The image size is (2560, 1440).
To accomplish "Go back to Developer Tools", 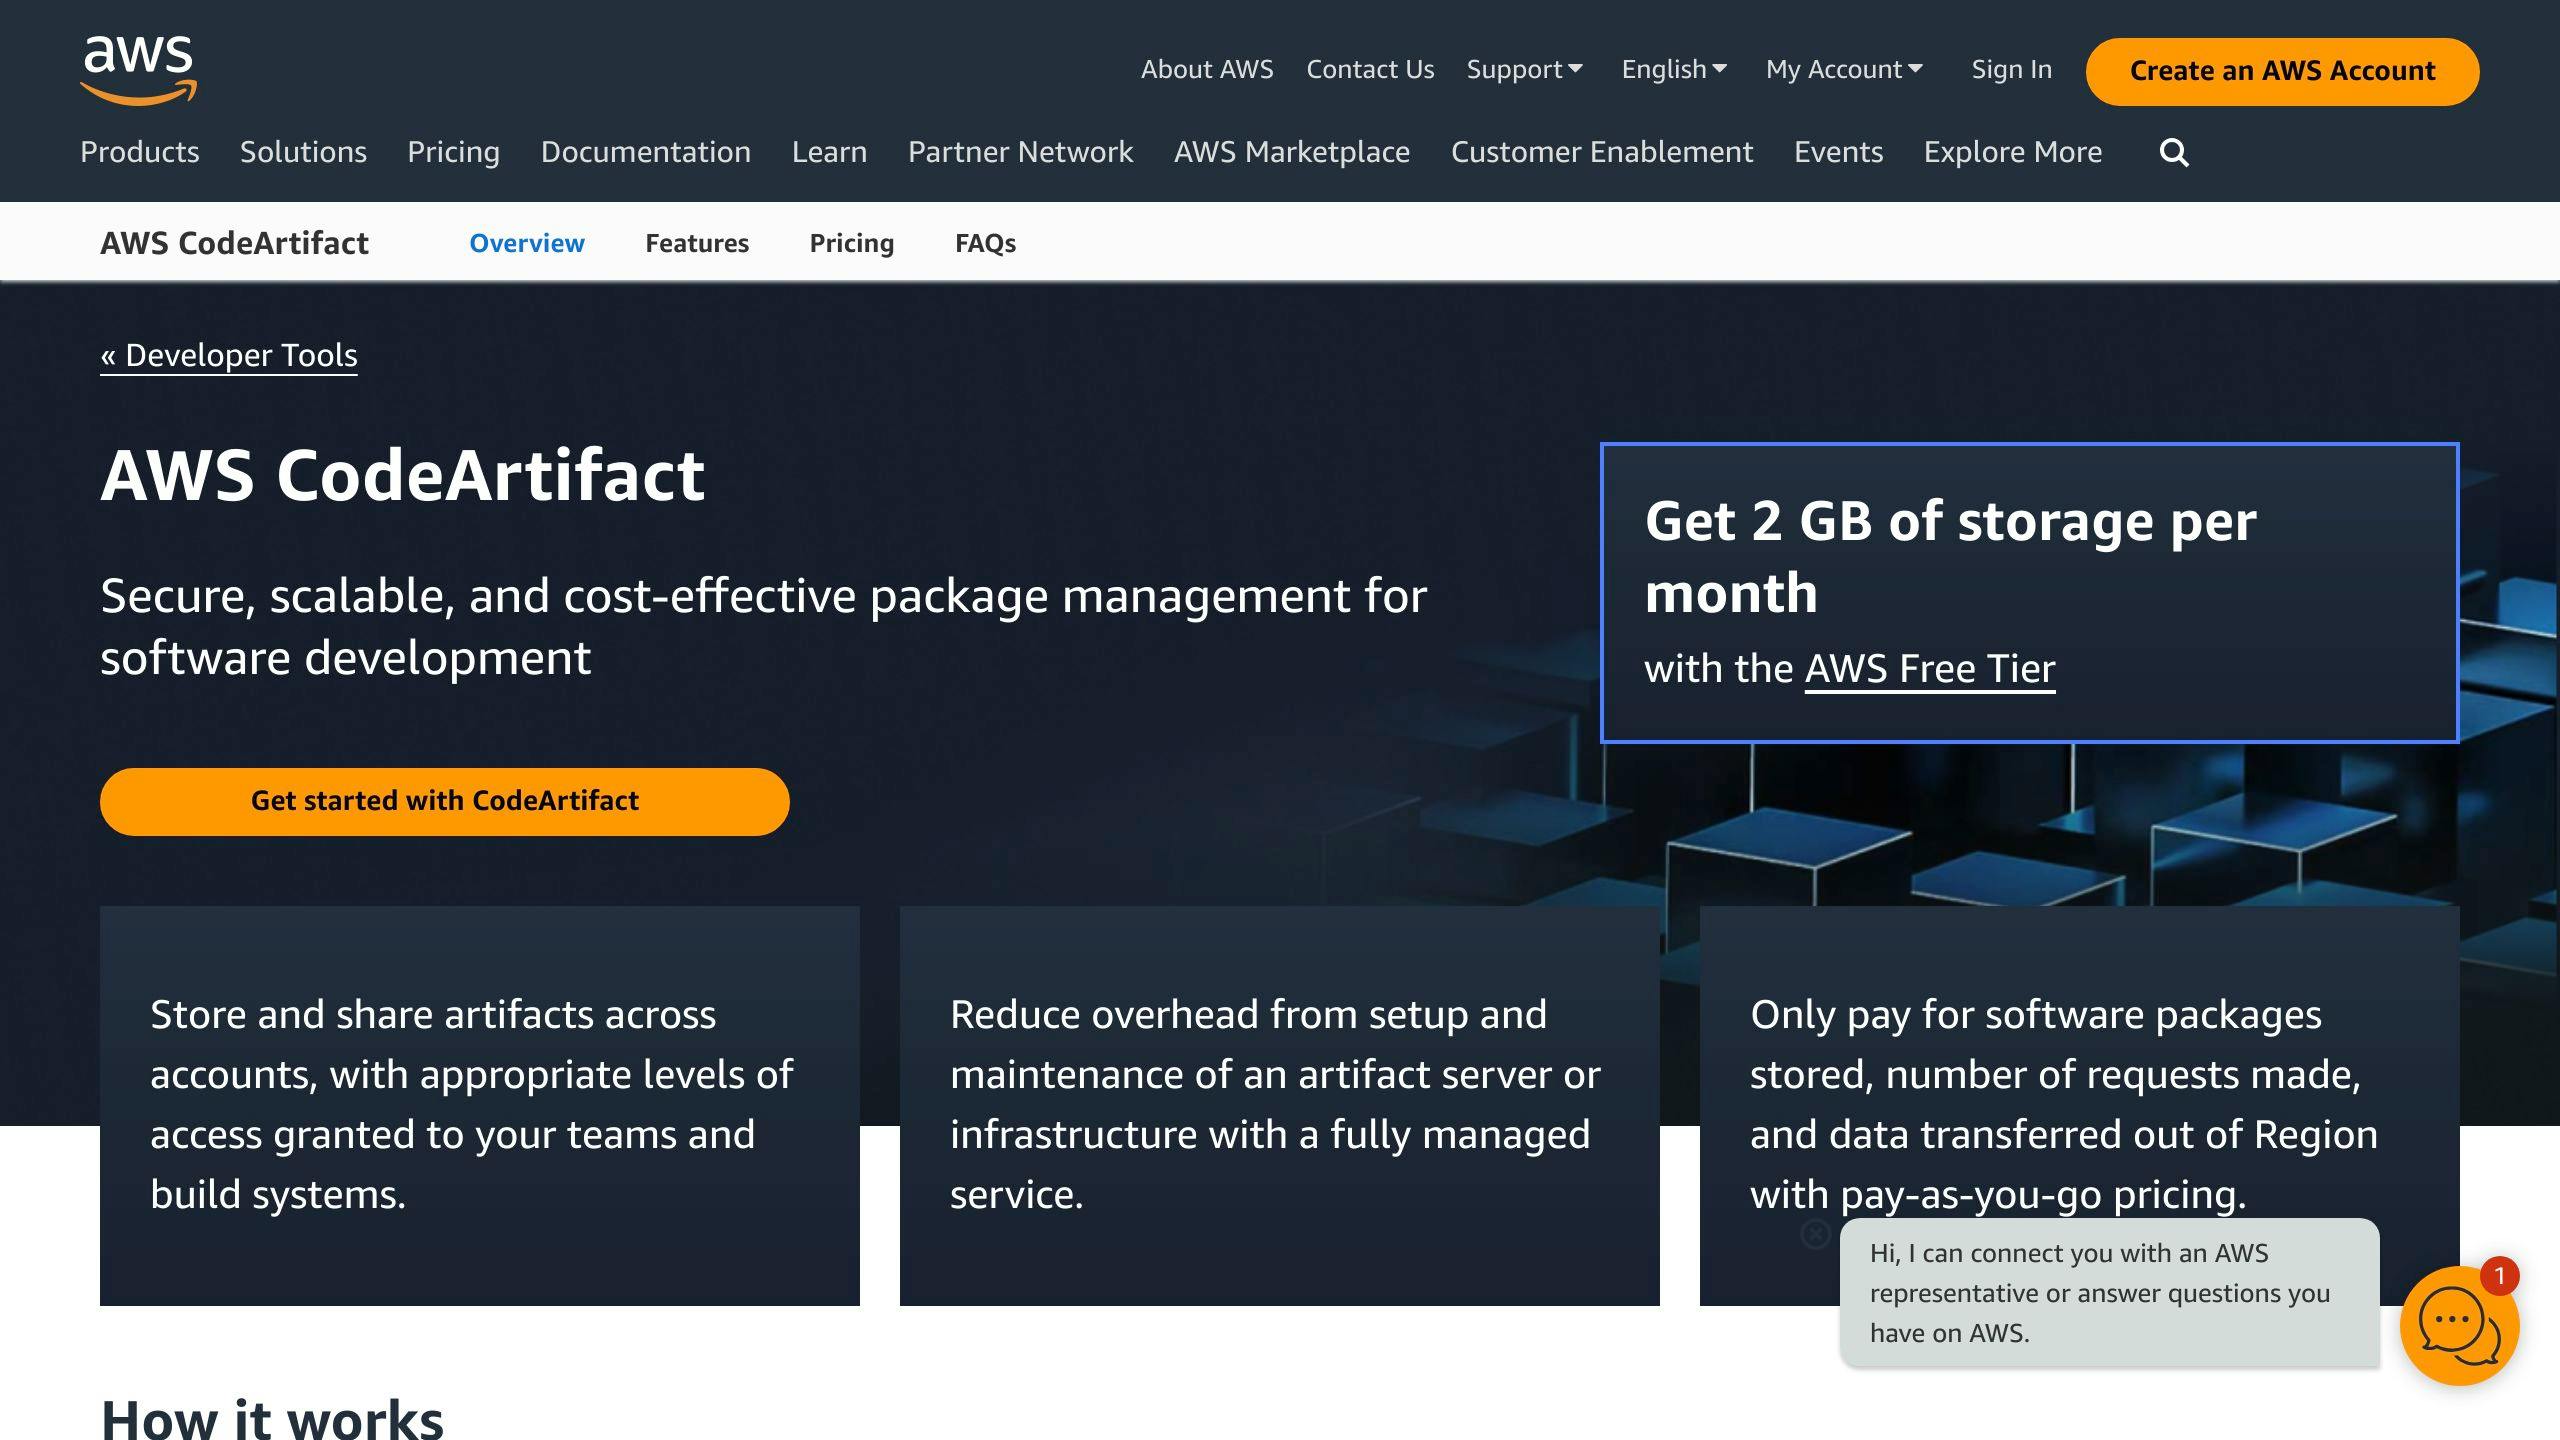I will 229,356.
